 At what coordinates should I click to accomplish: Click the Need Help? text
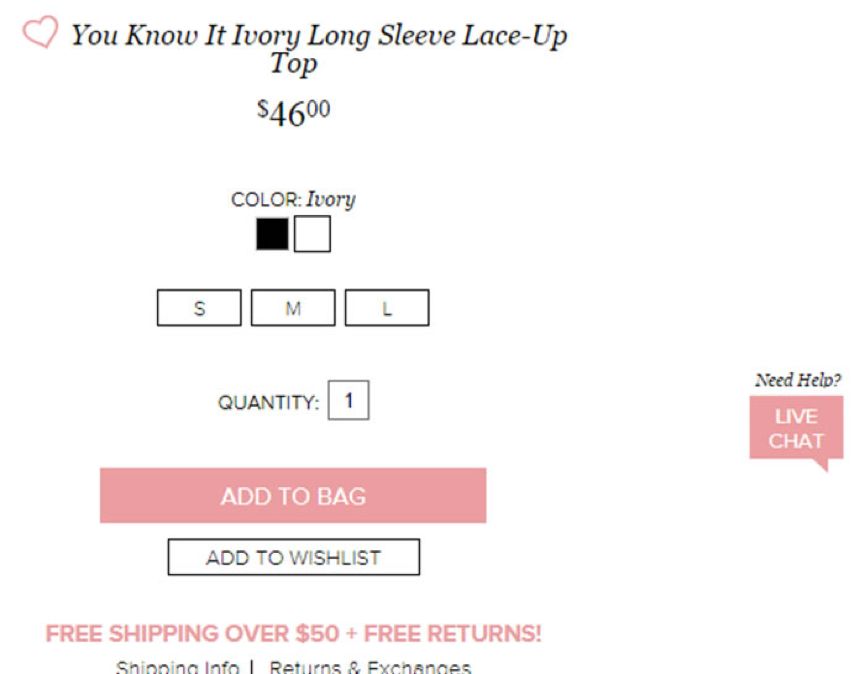797,380
